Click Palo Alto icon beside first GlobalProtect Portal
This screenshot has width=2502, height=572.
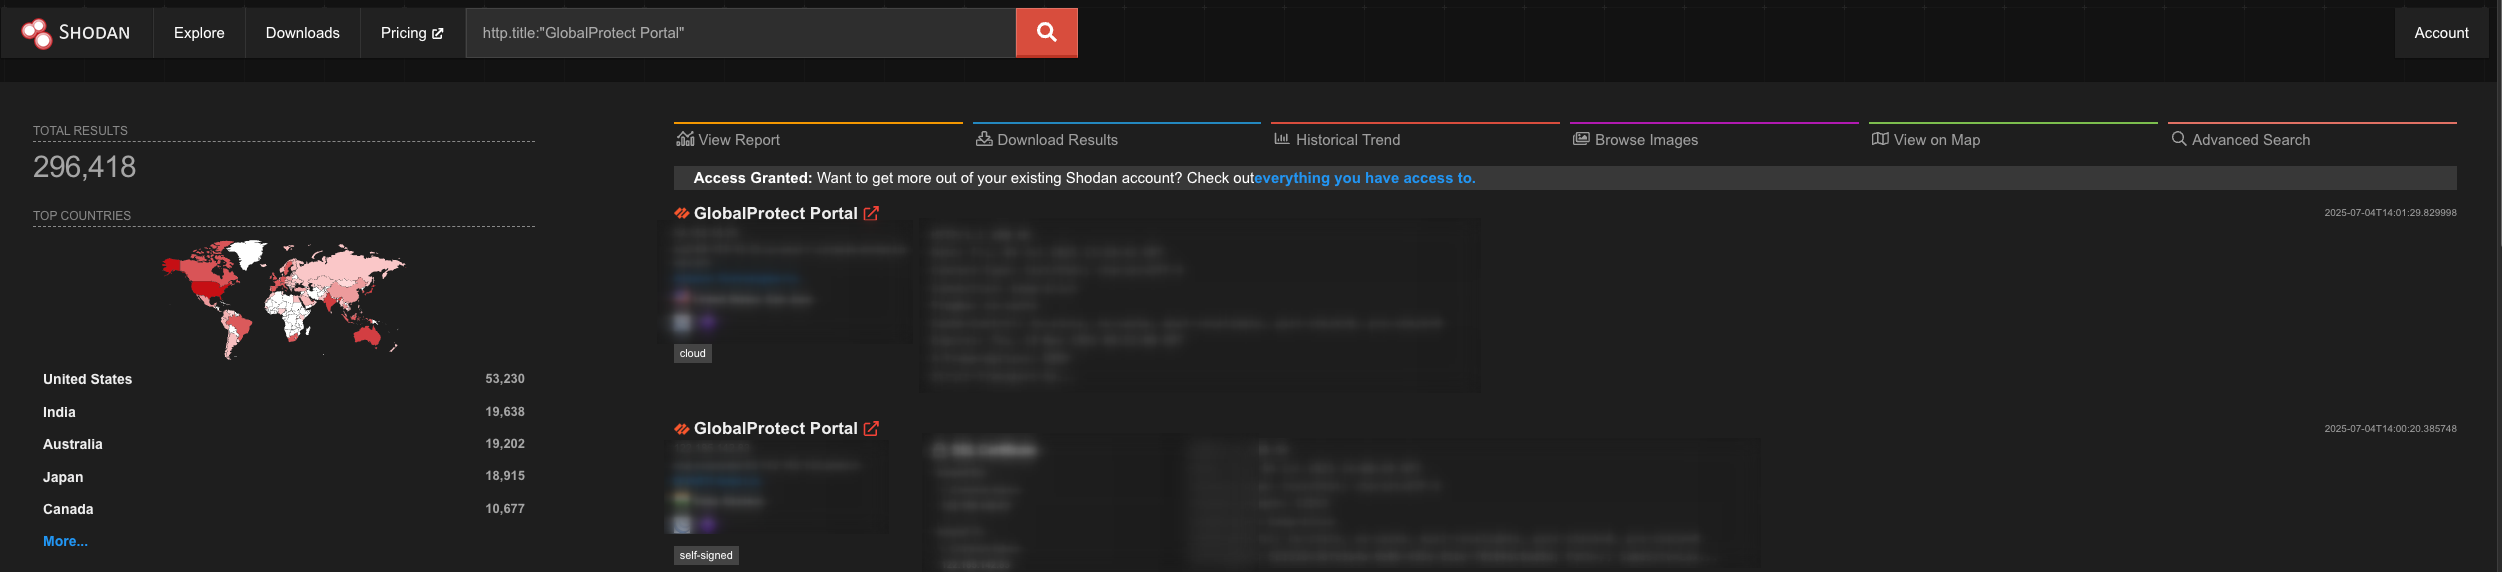pyautogui.click(x=682, y=213)
